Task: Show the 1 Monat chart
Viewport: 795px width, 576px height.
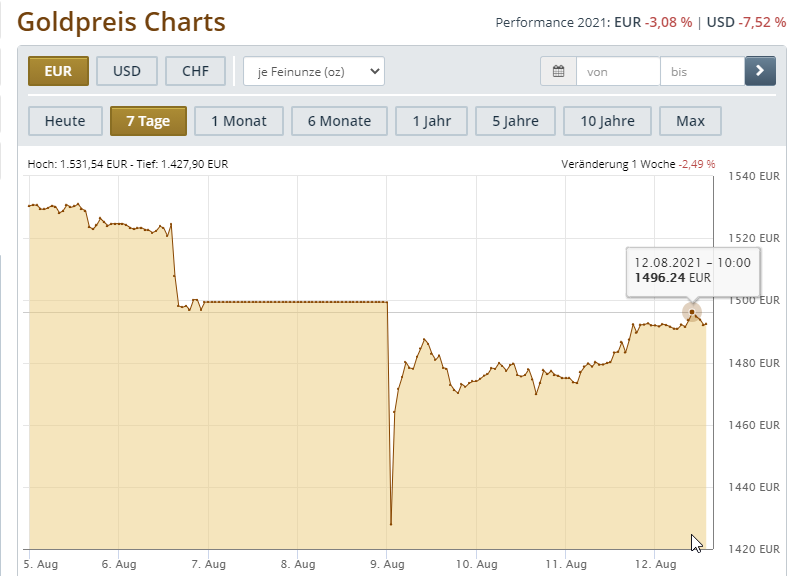Action: click(x=239, y=121)
